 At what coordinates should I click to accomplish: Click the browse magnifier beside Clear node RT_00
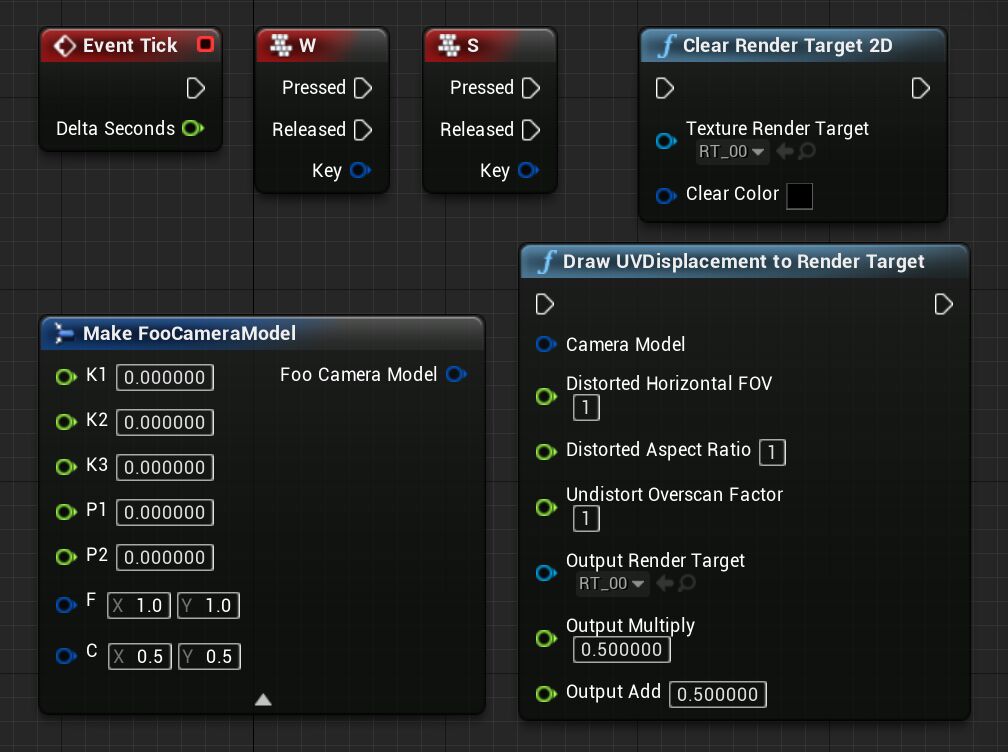tap(807, 152)
